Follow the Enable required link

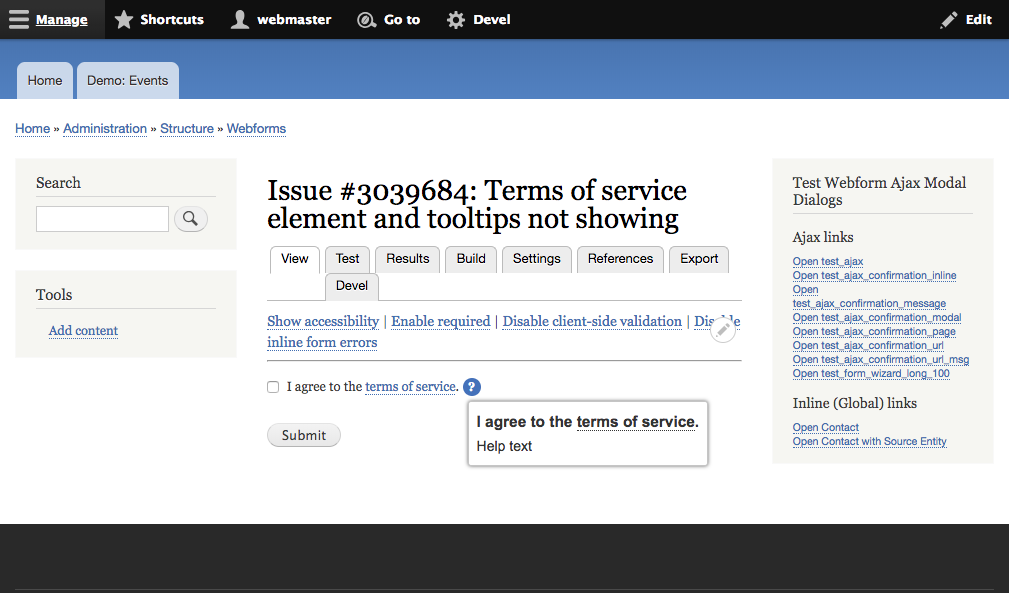coord(441,321)
